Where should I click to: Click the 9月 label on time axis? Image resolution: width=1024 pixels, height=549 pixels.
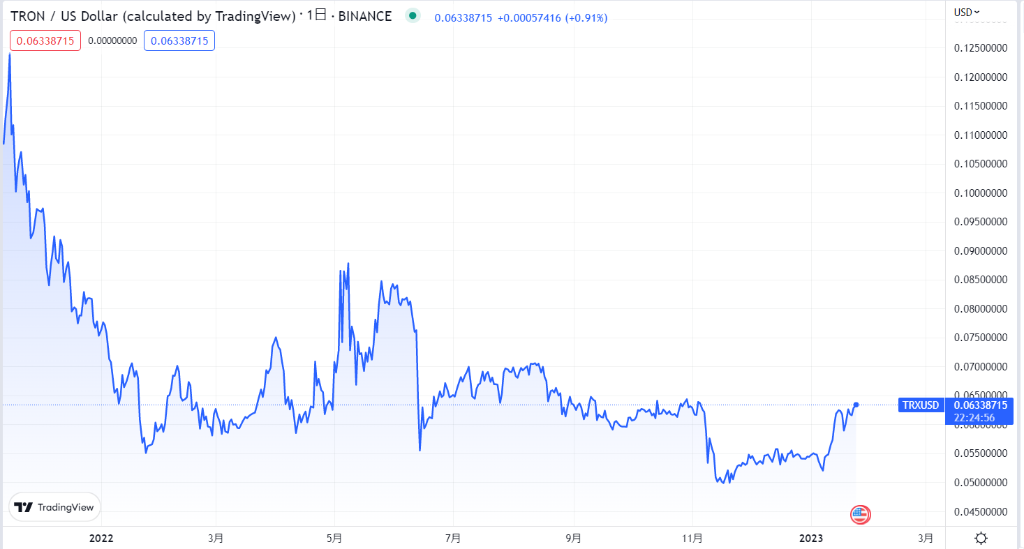573,538
